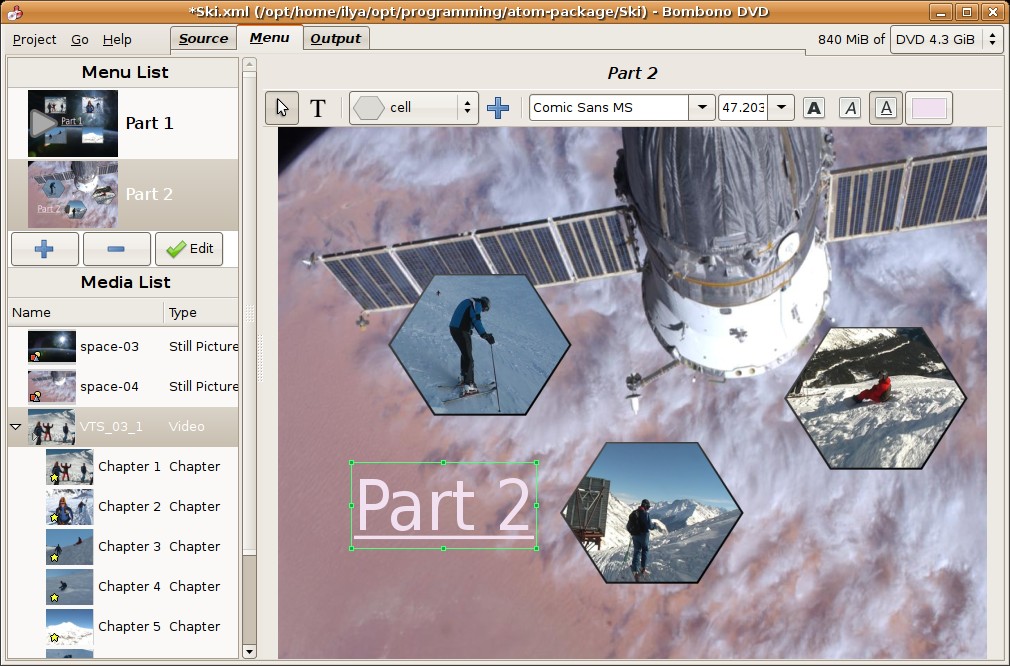Switch to the Output tab
This screenshot has height=666, width=1010.
tap(336, 38)
